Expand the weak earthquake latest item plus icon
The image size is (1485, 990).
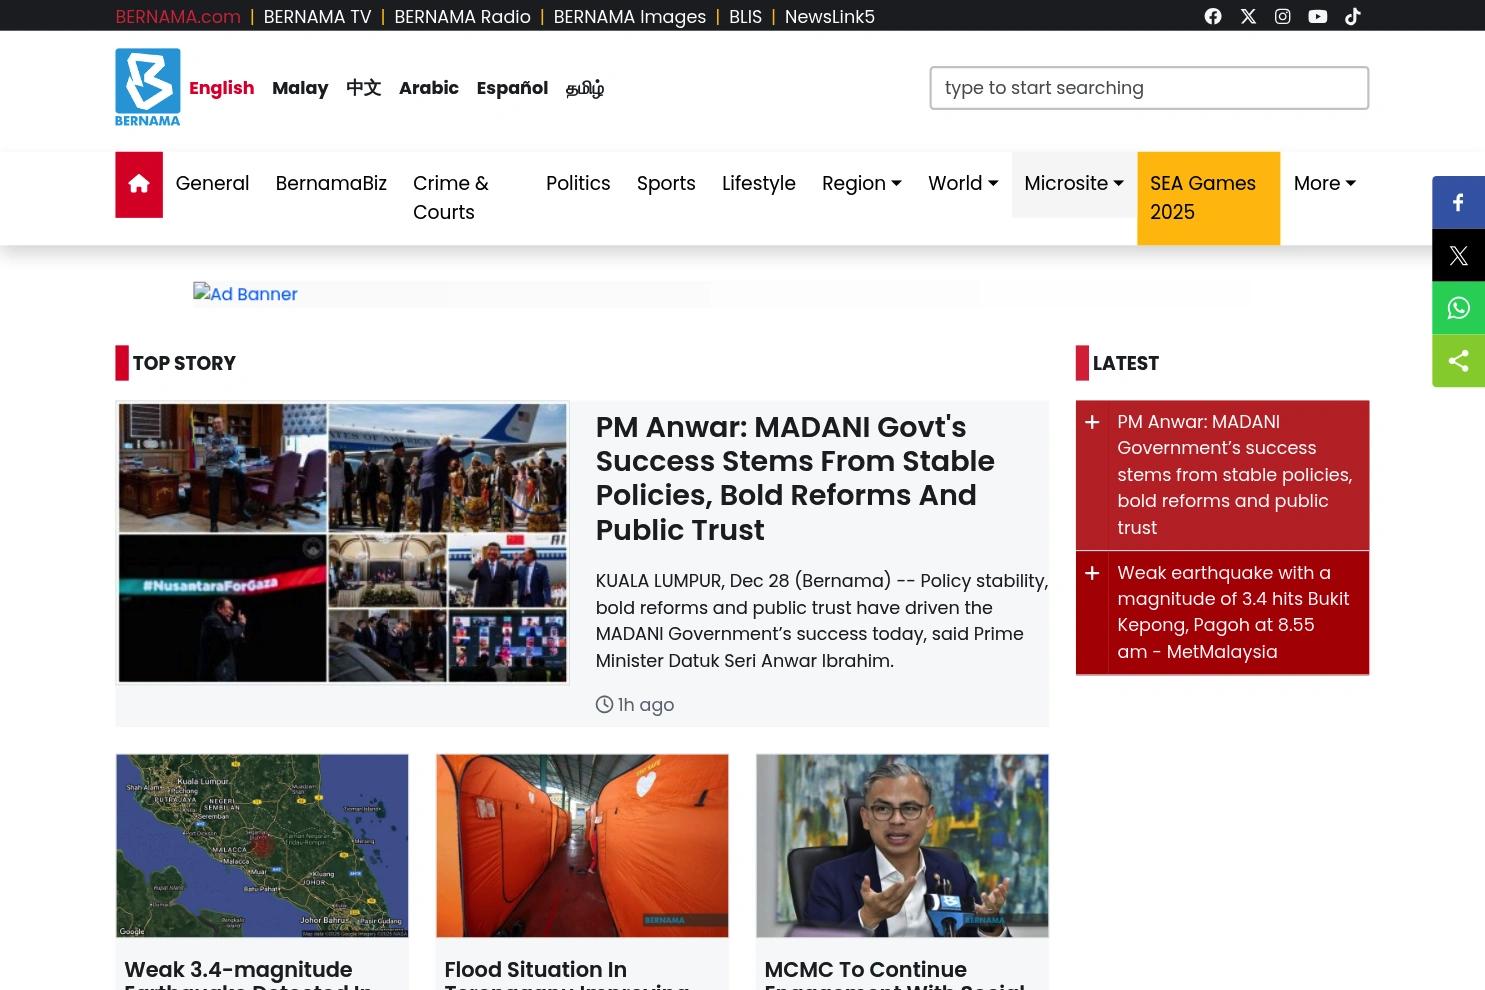pyautogui.click(x=1092, y=573)
